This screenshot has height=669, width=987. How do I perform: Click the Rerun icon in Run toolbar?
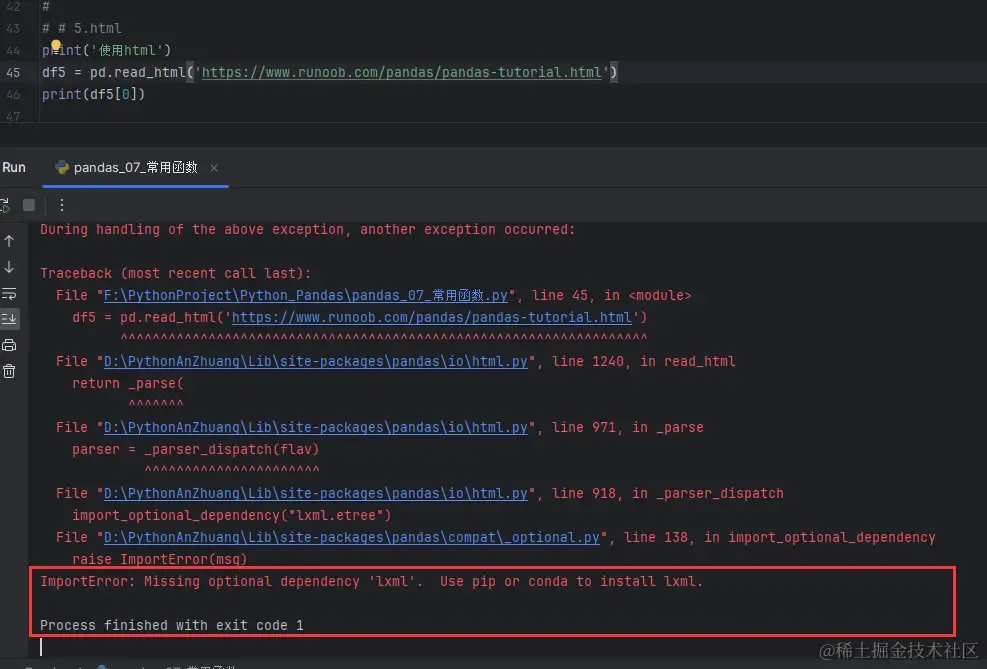tap(5, 205)
